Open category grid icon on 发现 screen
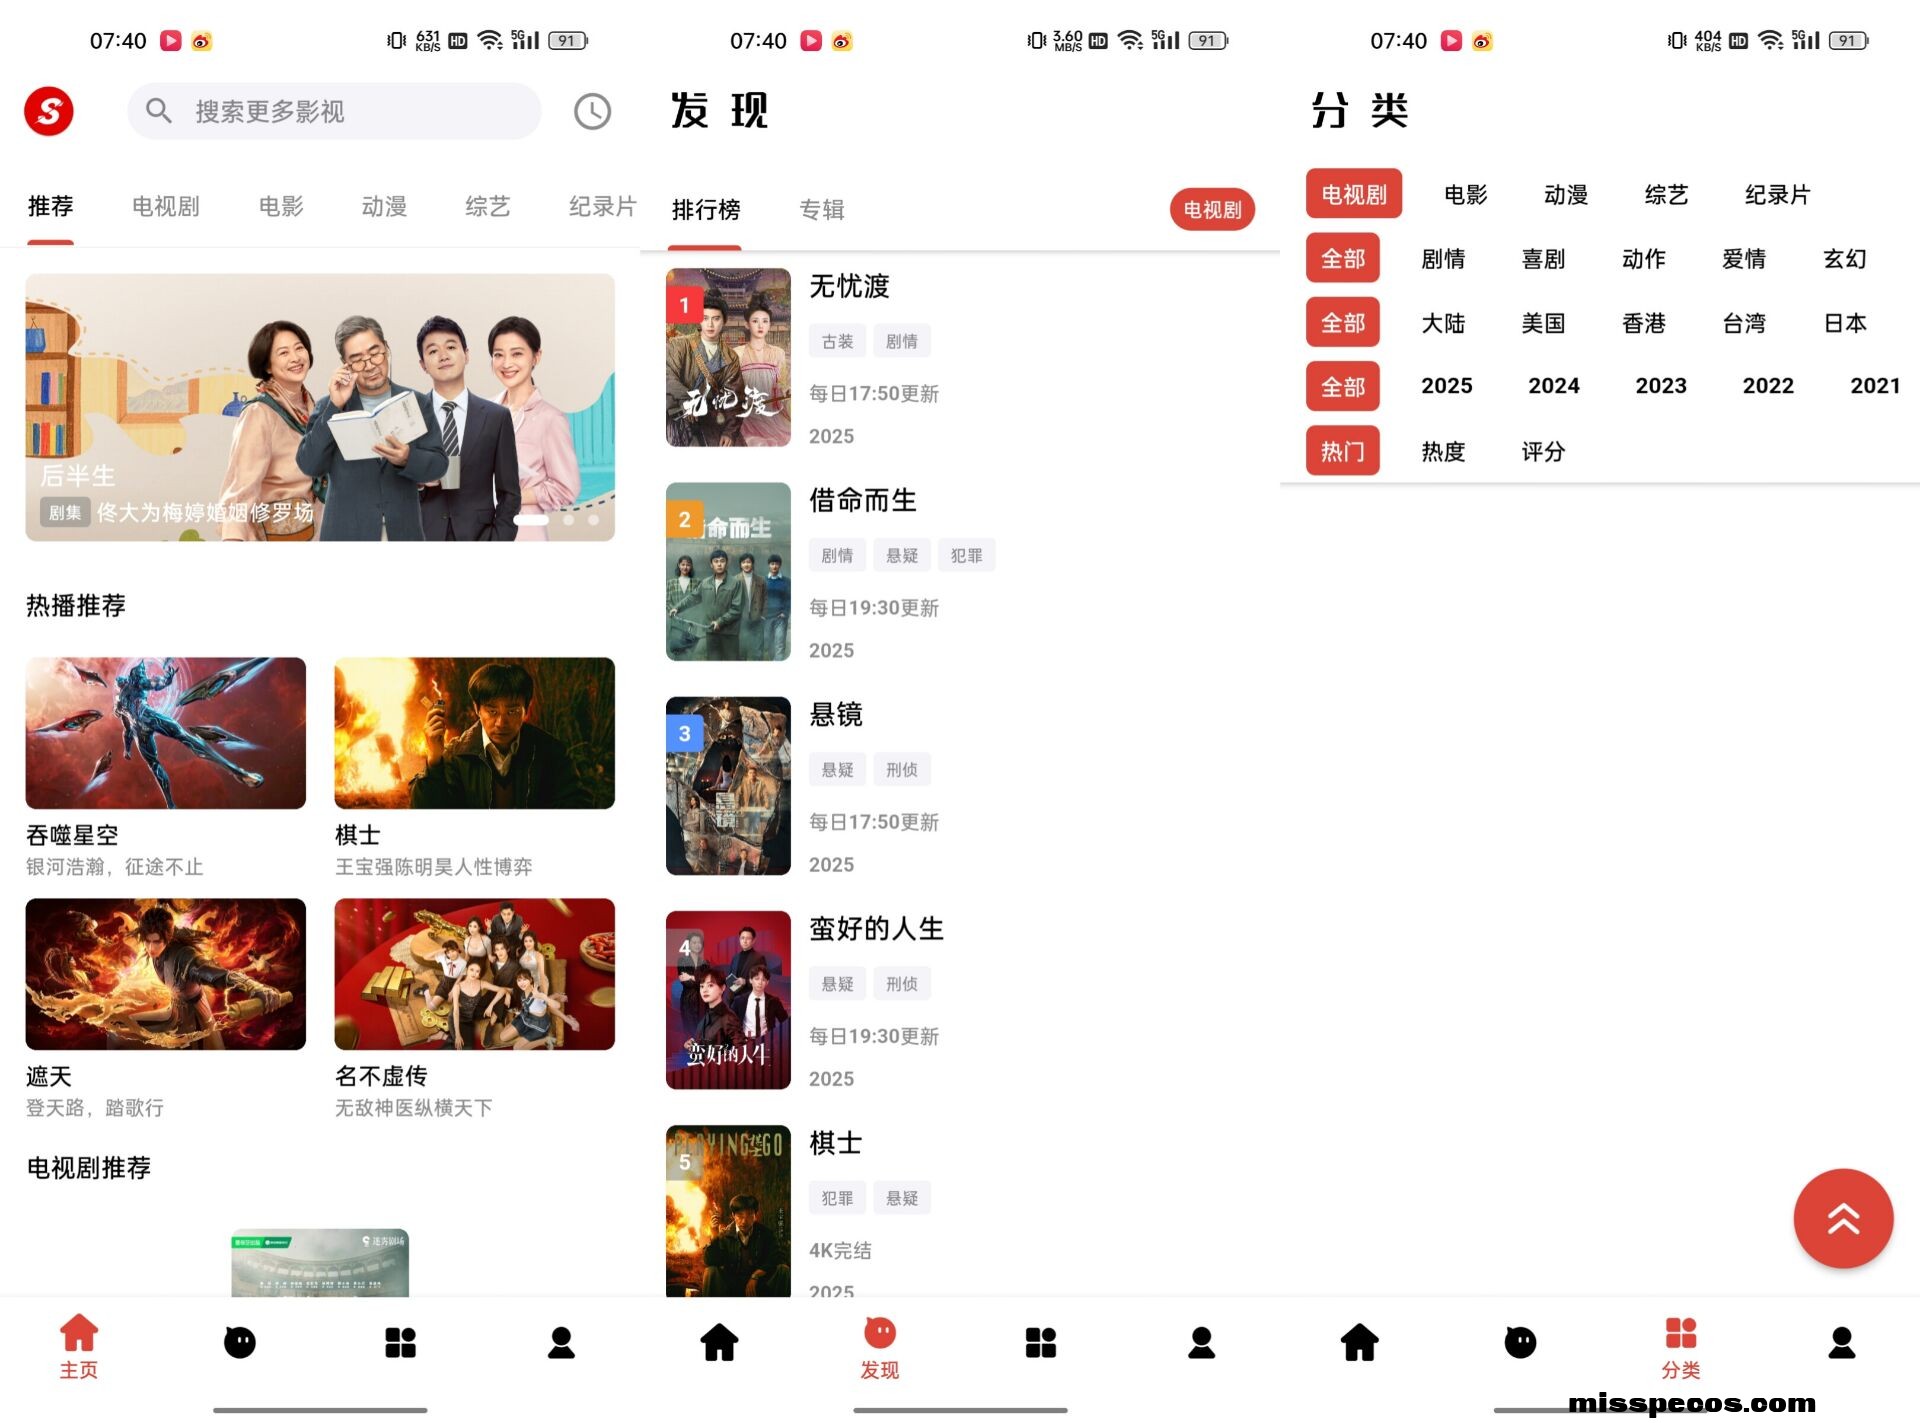Image resolution: width=1920 pixels, height=1423 pixels. [x=1040, y=1342]
